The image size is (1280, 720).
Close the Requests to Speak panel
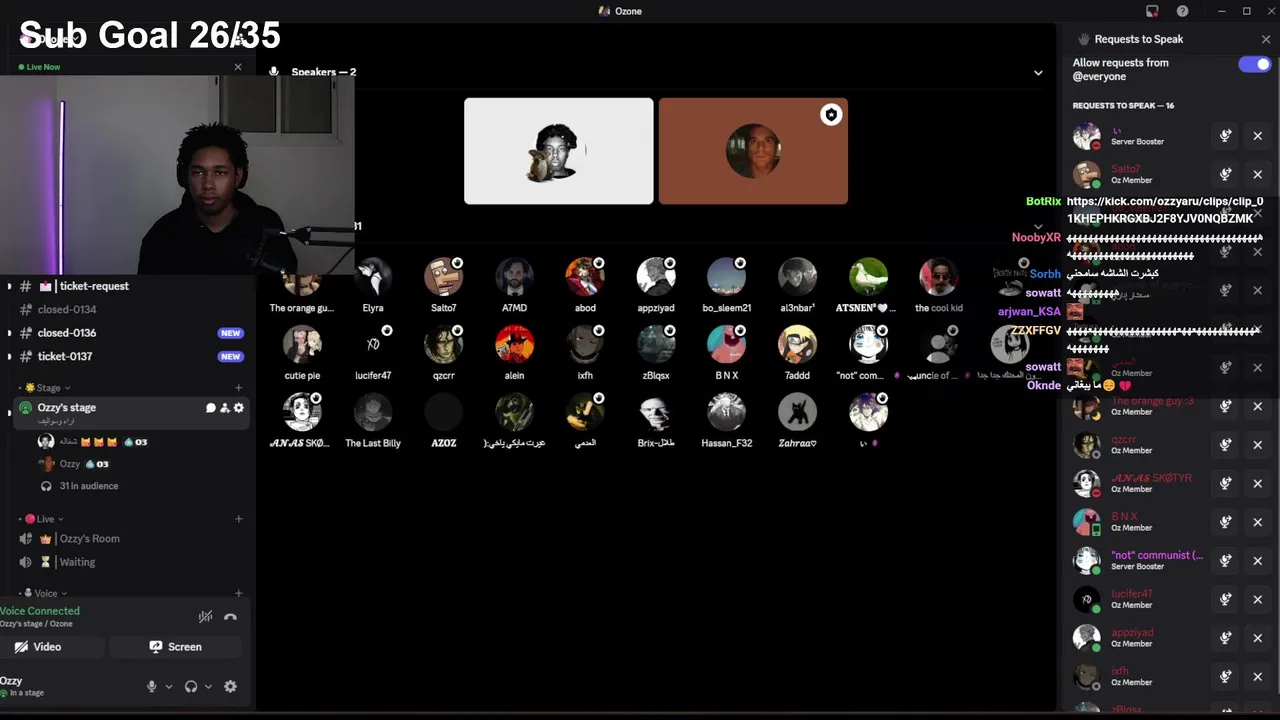coord(1266,39)
